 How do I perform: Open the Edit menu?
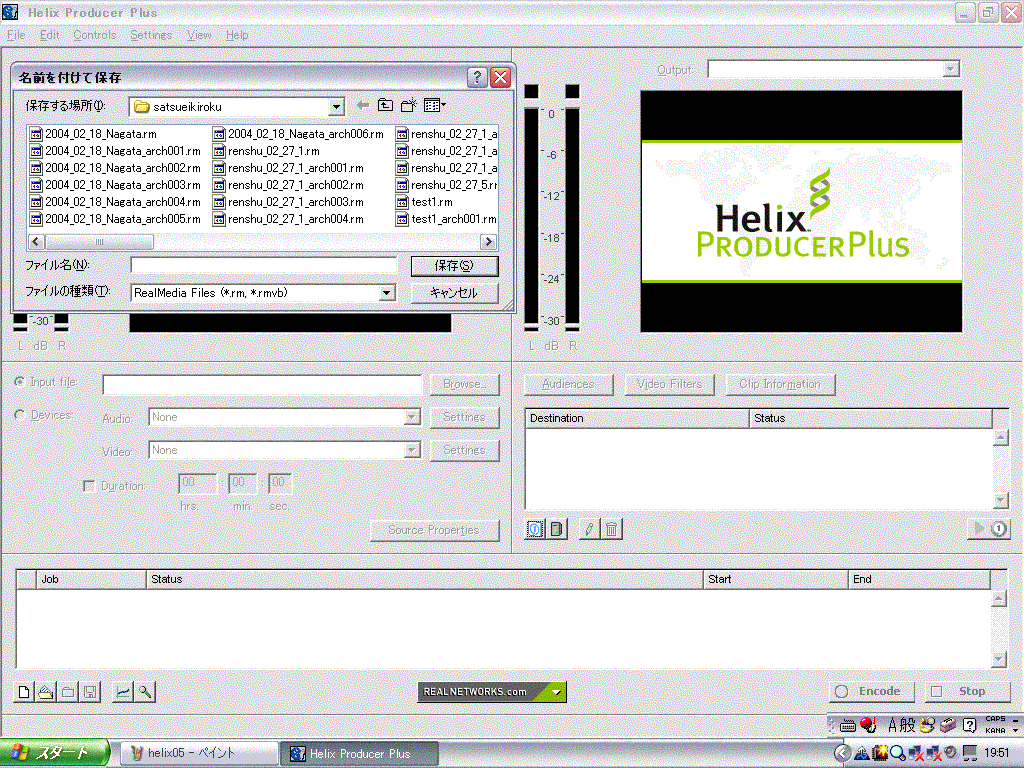(50, 35)
